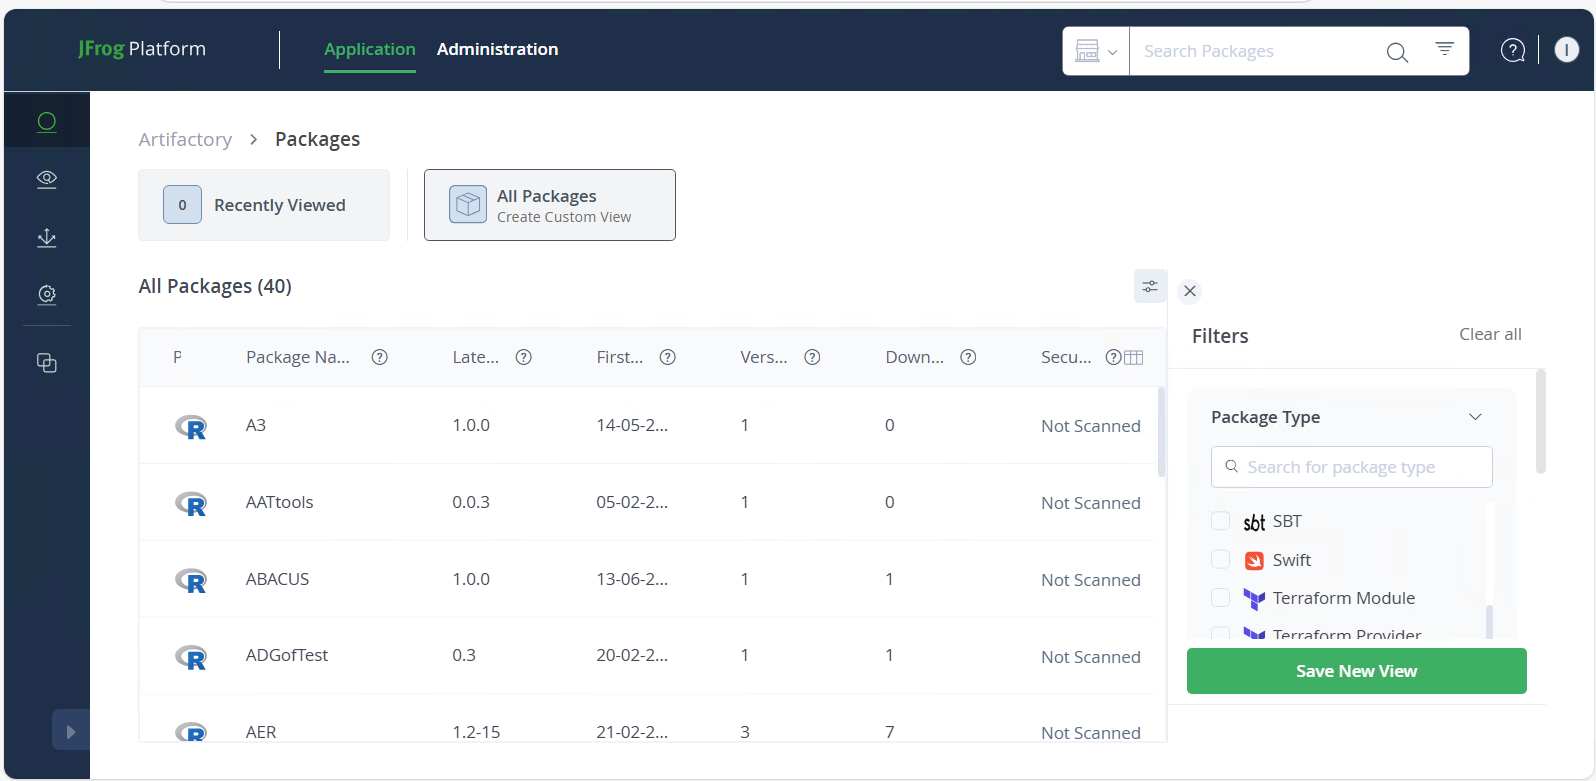Click the Swift logo icon
This screenshot has height=781, width=1596.
[x=1254, y=560]
